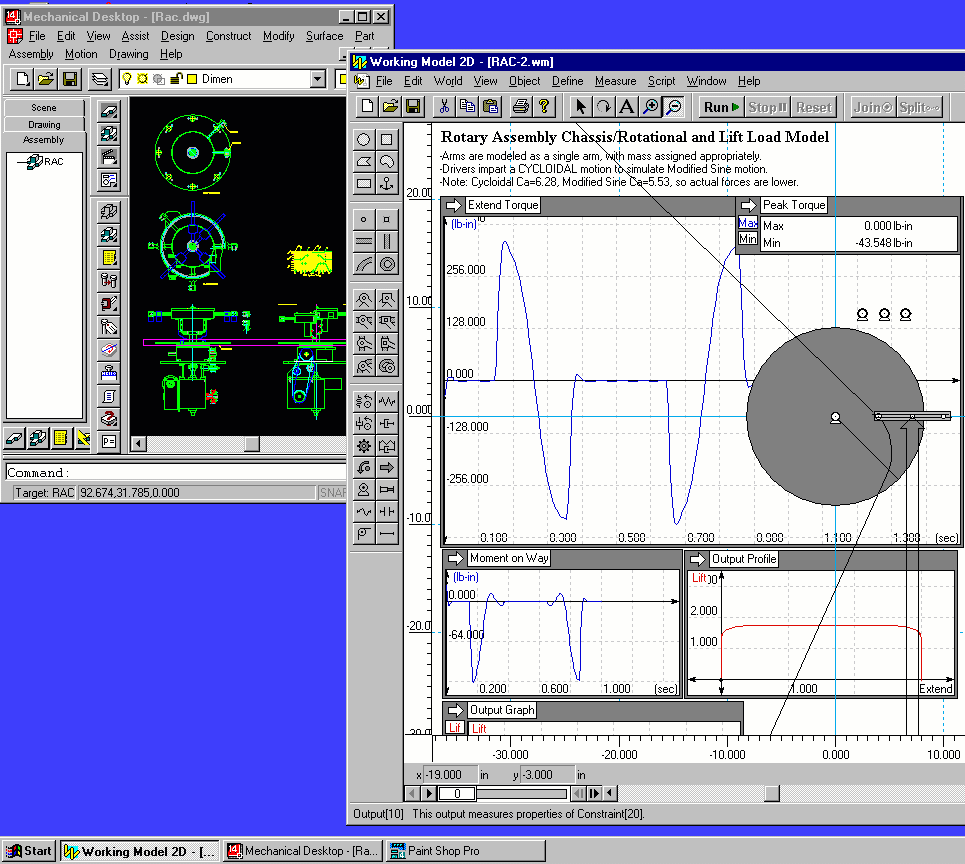This screenshot has width=965, height=864.
Task: Switch to the Drawing tab
Action: tap(44, 124)
